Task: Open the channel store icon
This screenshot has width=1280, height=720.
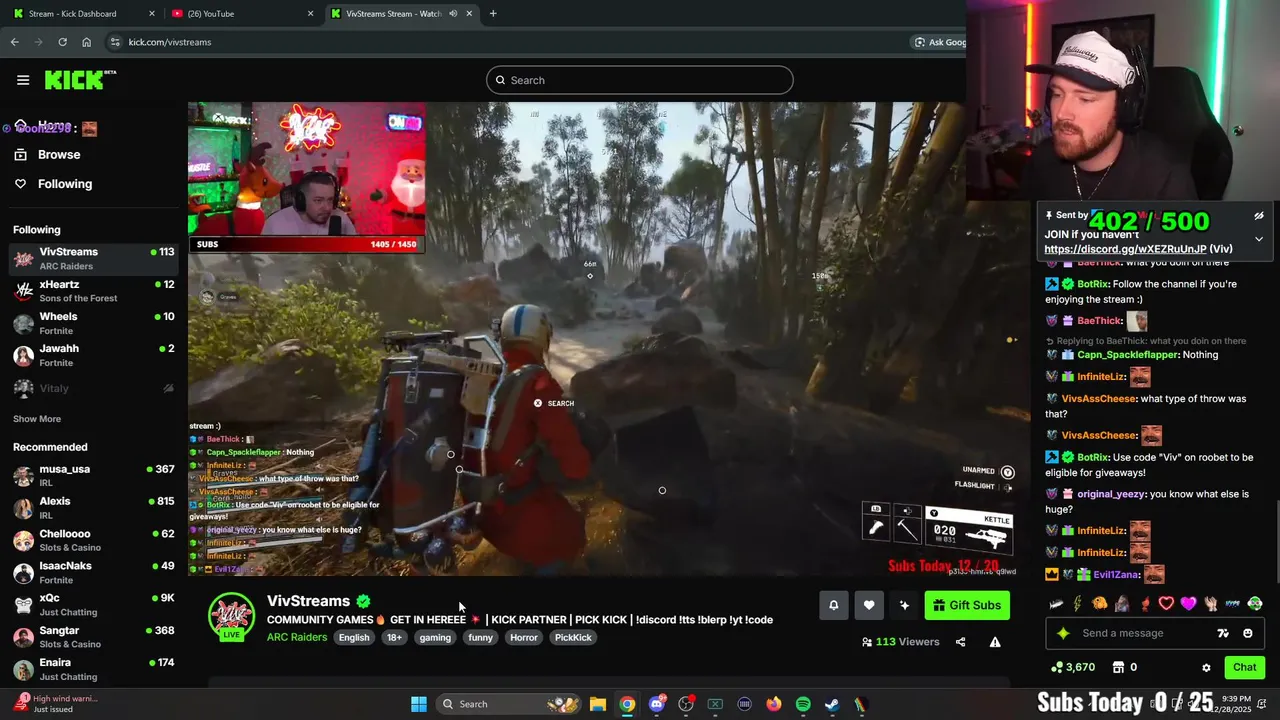Action: [x=1119, y=667]
